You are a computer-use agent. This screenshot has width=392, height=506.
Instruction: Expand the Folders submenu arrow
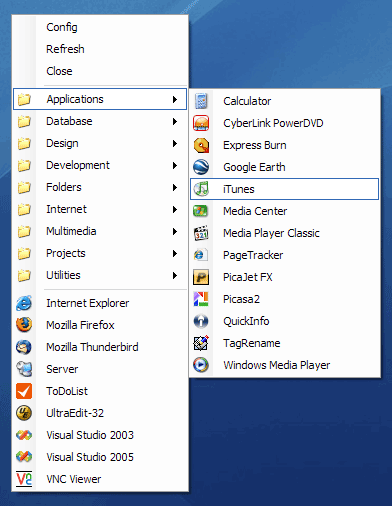(x=175, y=187)
